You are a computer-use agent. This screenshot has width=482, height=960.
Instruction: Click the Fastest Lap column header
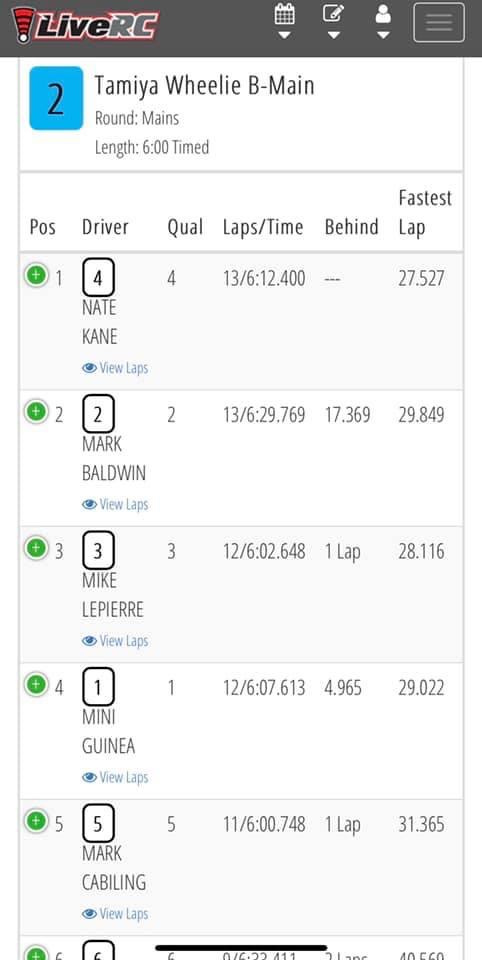coord(425,212)
